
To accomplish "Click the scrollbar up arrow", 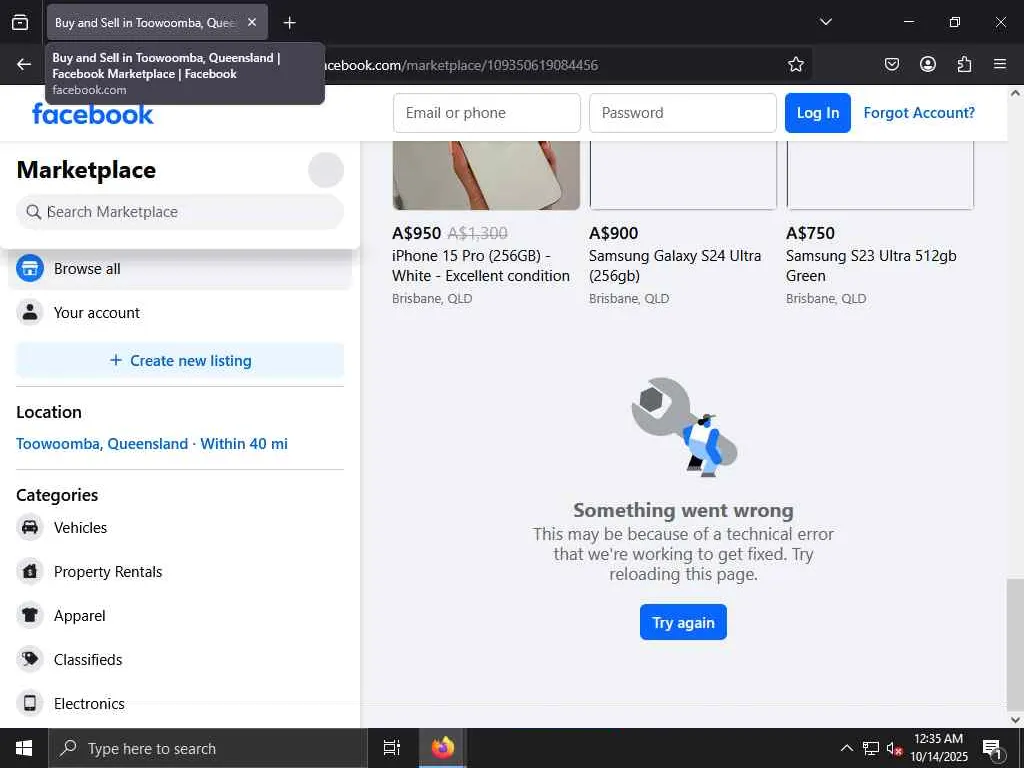I will coord(1015,93).
